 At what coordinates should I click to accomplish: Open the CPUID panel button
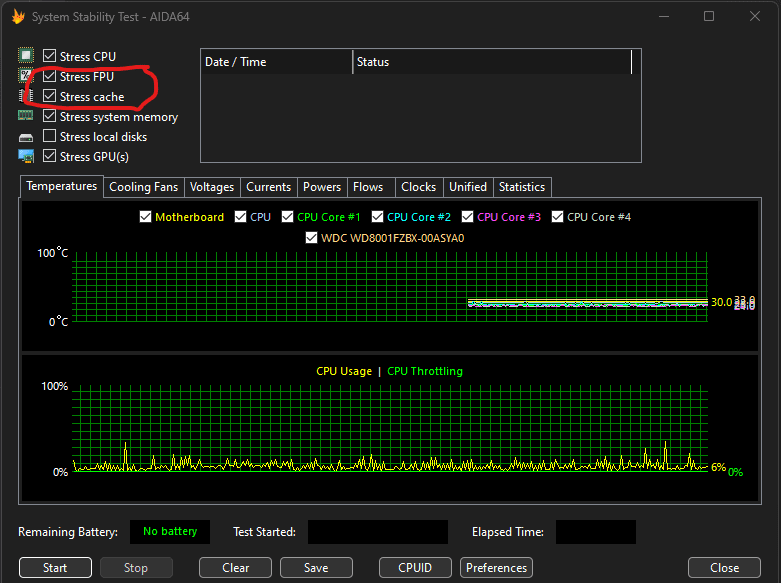tap(415, 568)
